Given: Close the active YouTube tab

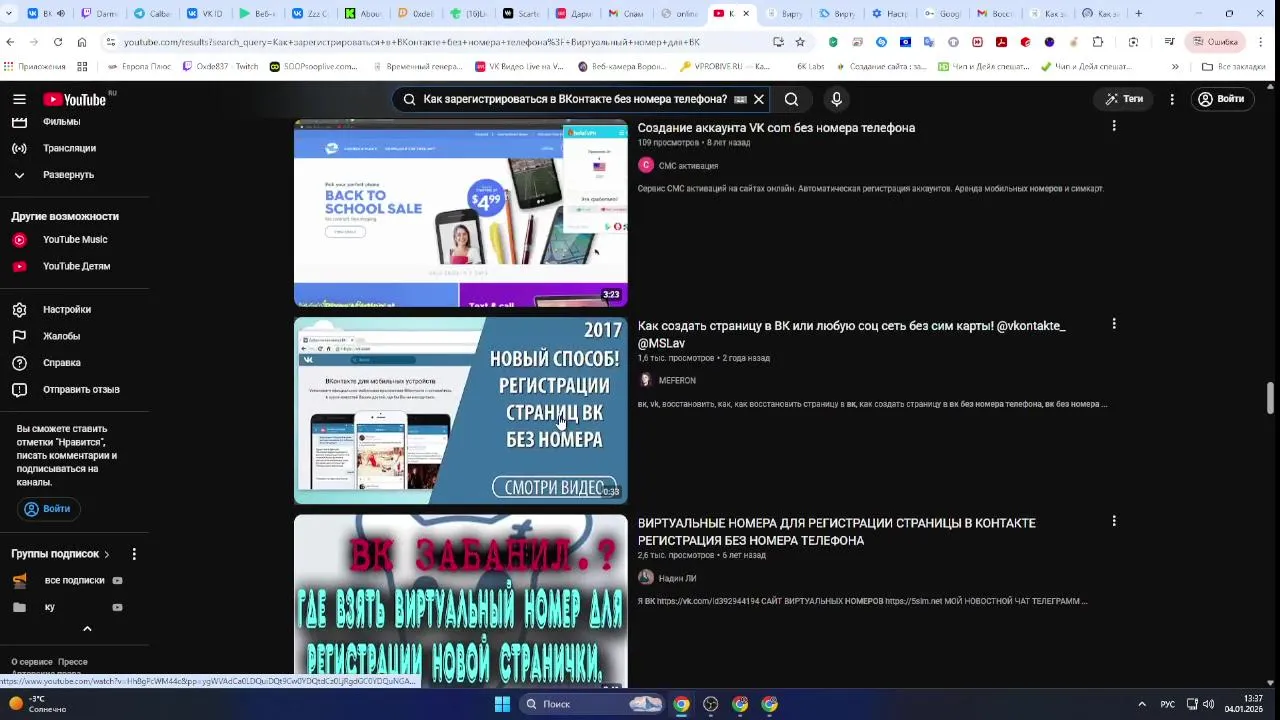Looking at the screenshot, I should click(745, 14).
